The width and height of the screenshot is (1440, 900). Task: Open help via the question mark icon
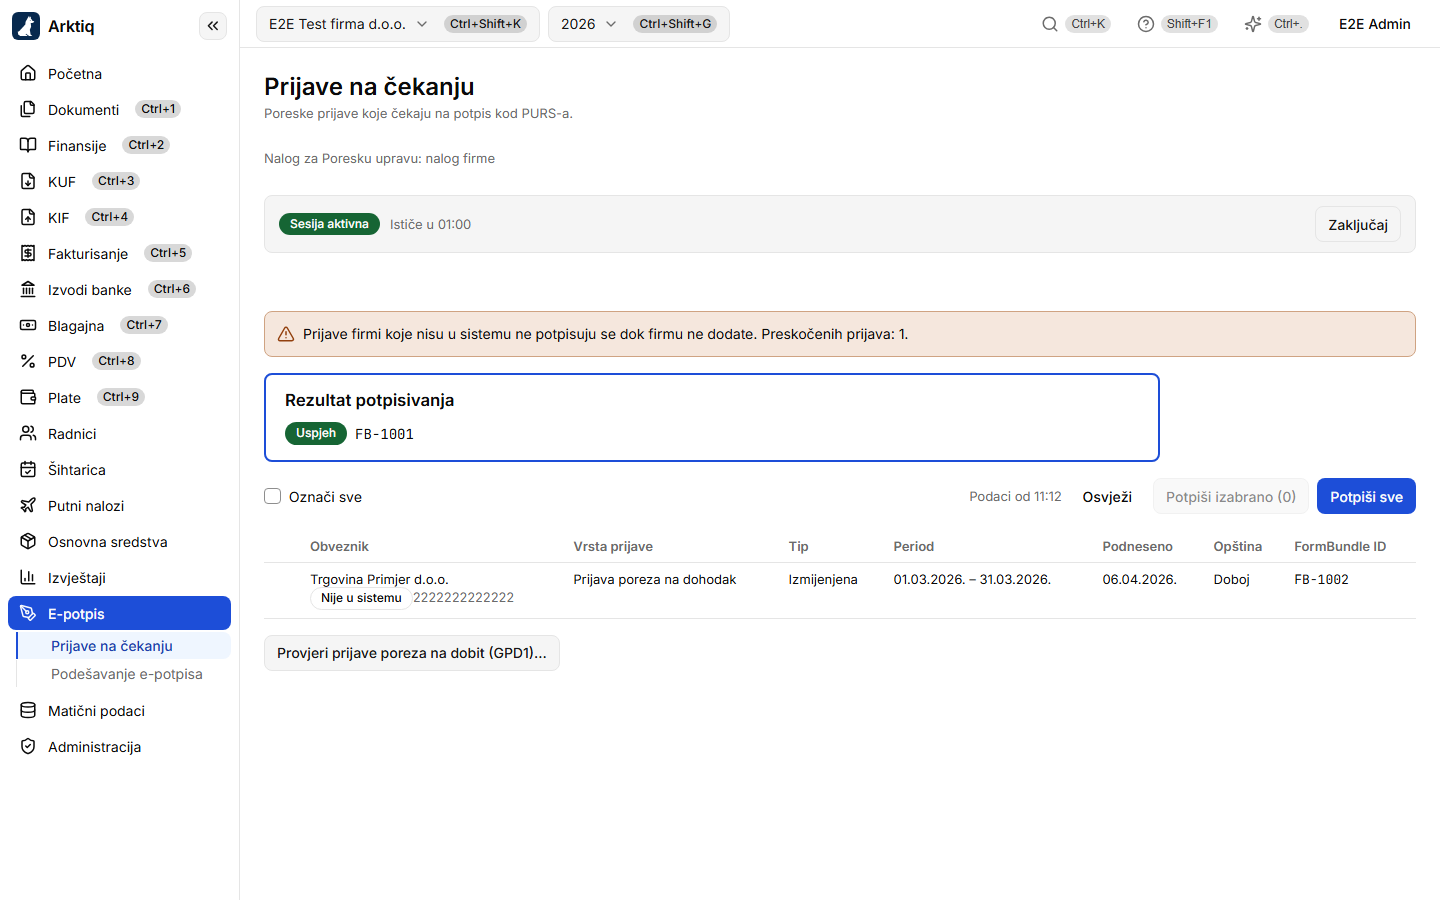1146,24
